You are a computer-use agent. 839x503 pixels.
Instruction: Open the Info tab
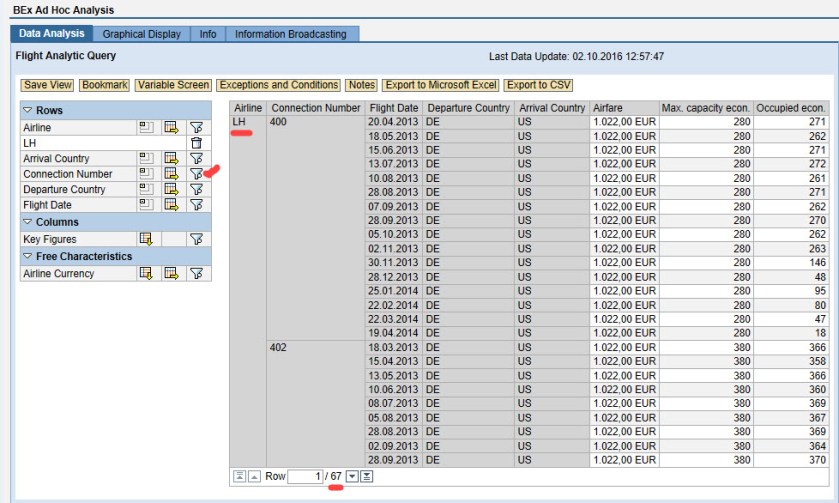pos(208,34)
